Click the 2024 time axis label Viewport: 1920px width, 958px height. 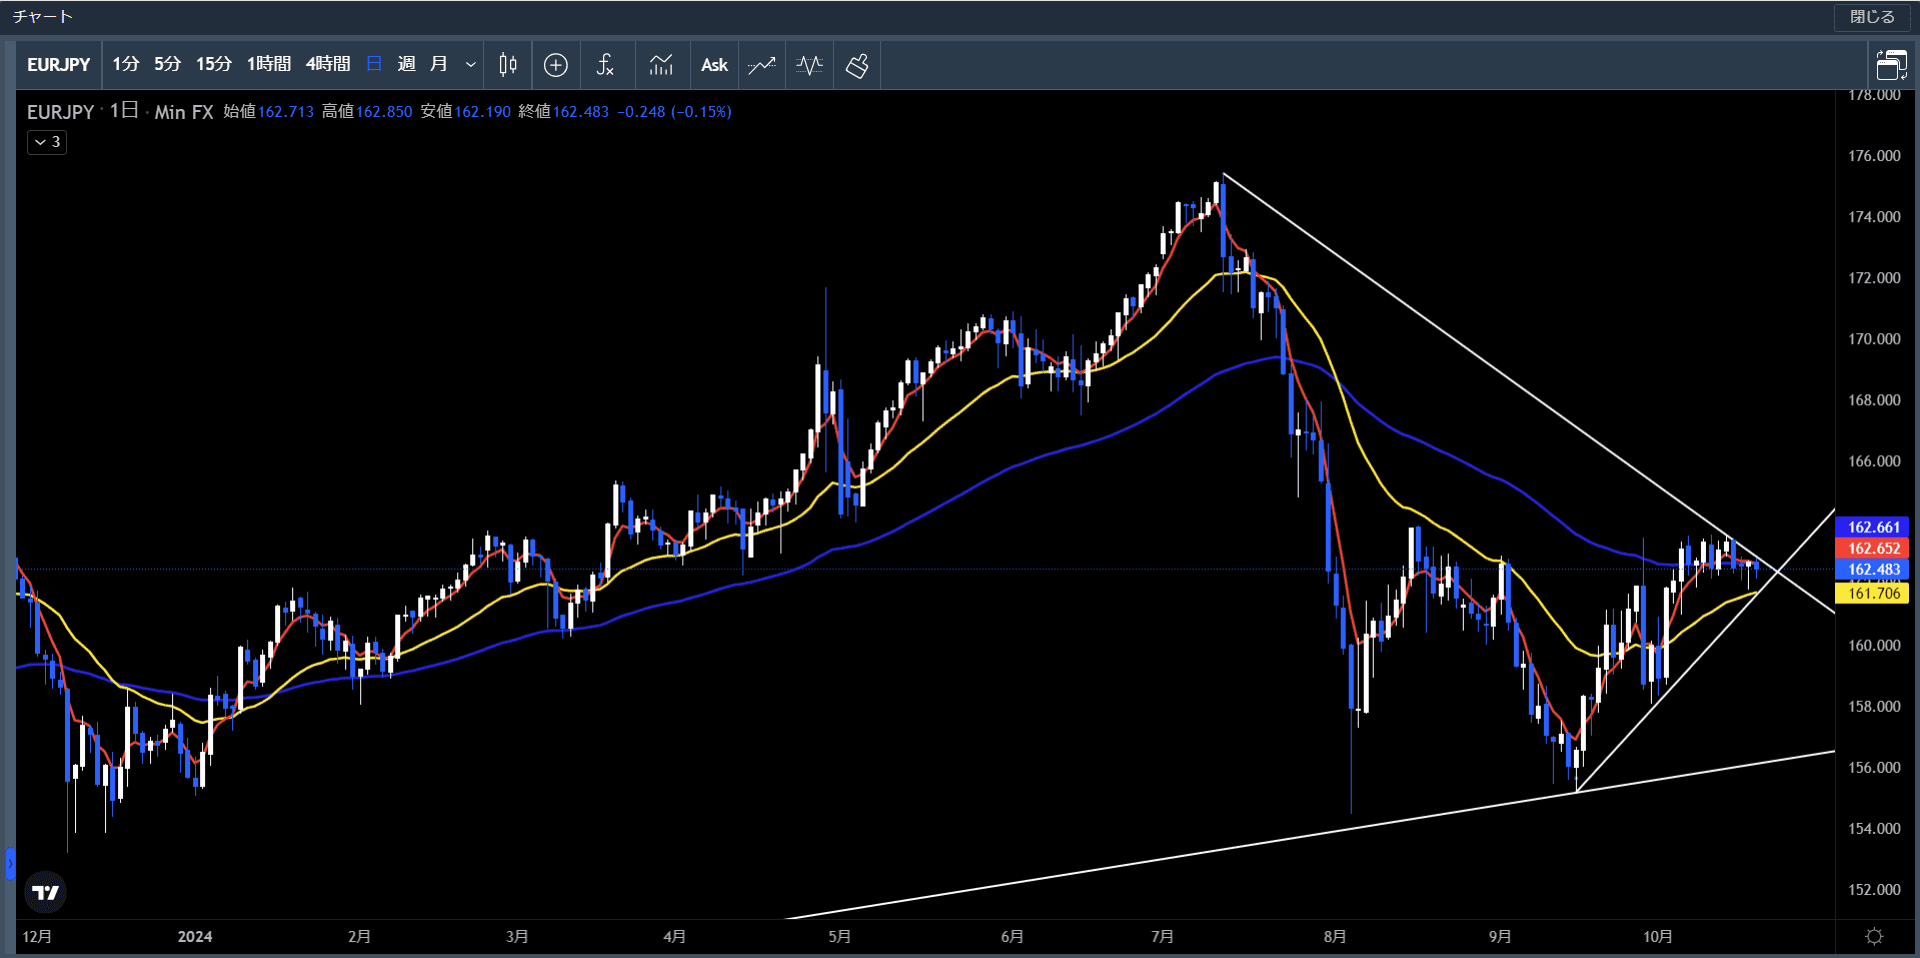pyautogui.click(x=195, y=936)
